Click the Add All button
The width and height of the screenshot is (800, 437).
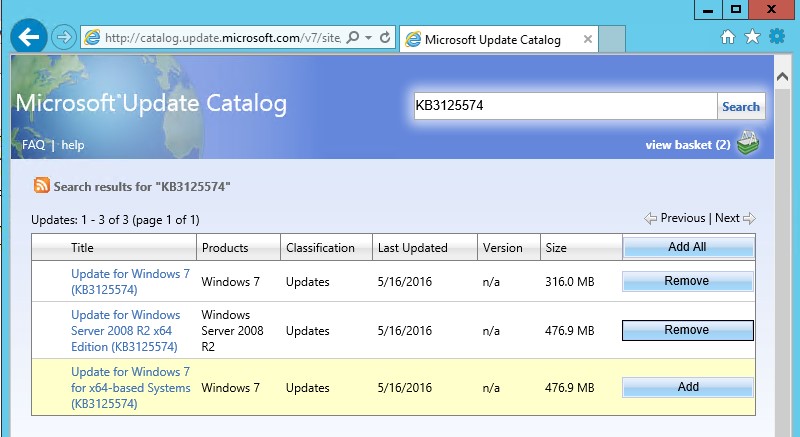(688, 247)
